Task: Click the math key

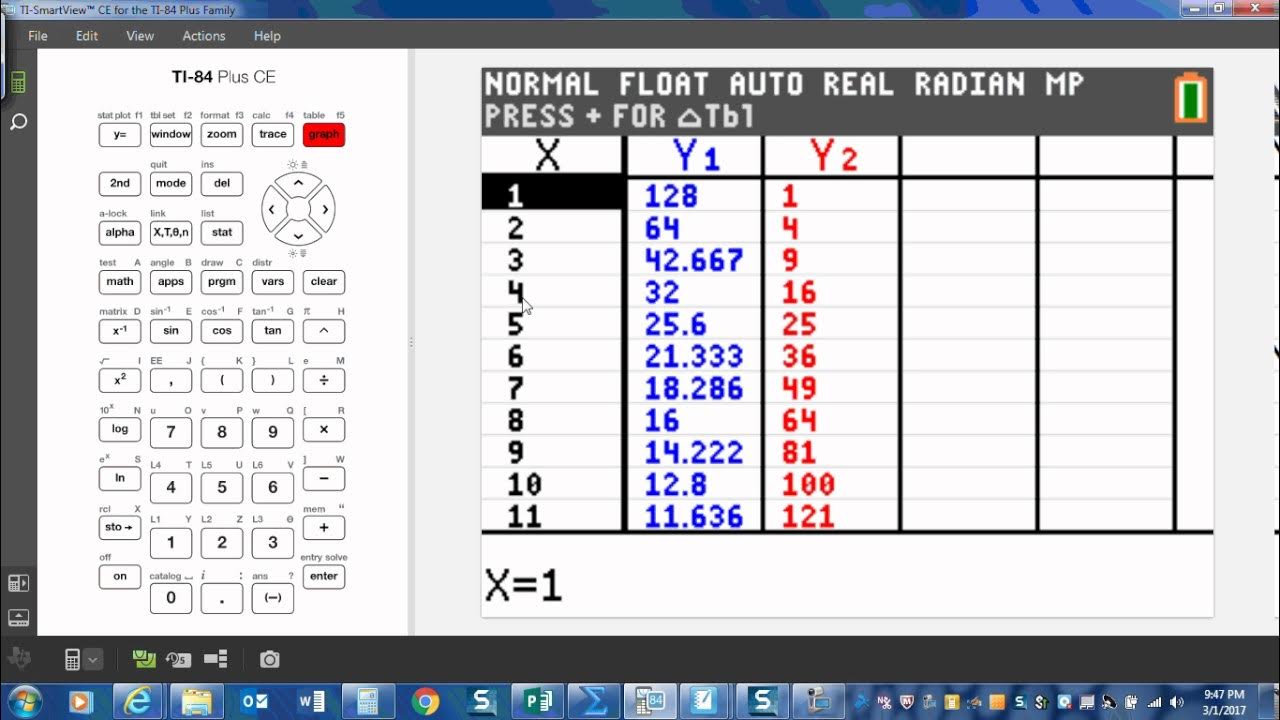Action: [120, 281]
